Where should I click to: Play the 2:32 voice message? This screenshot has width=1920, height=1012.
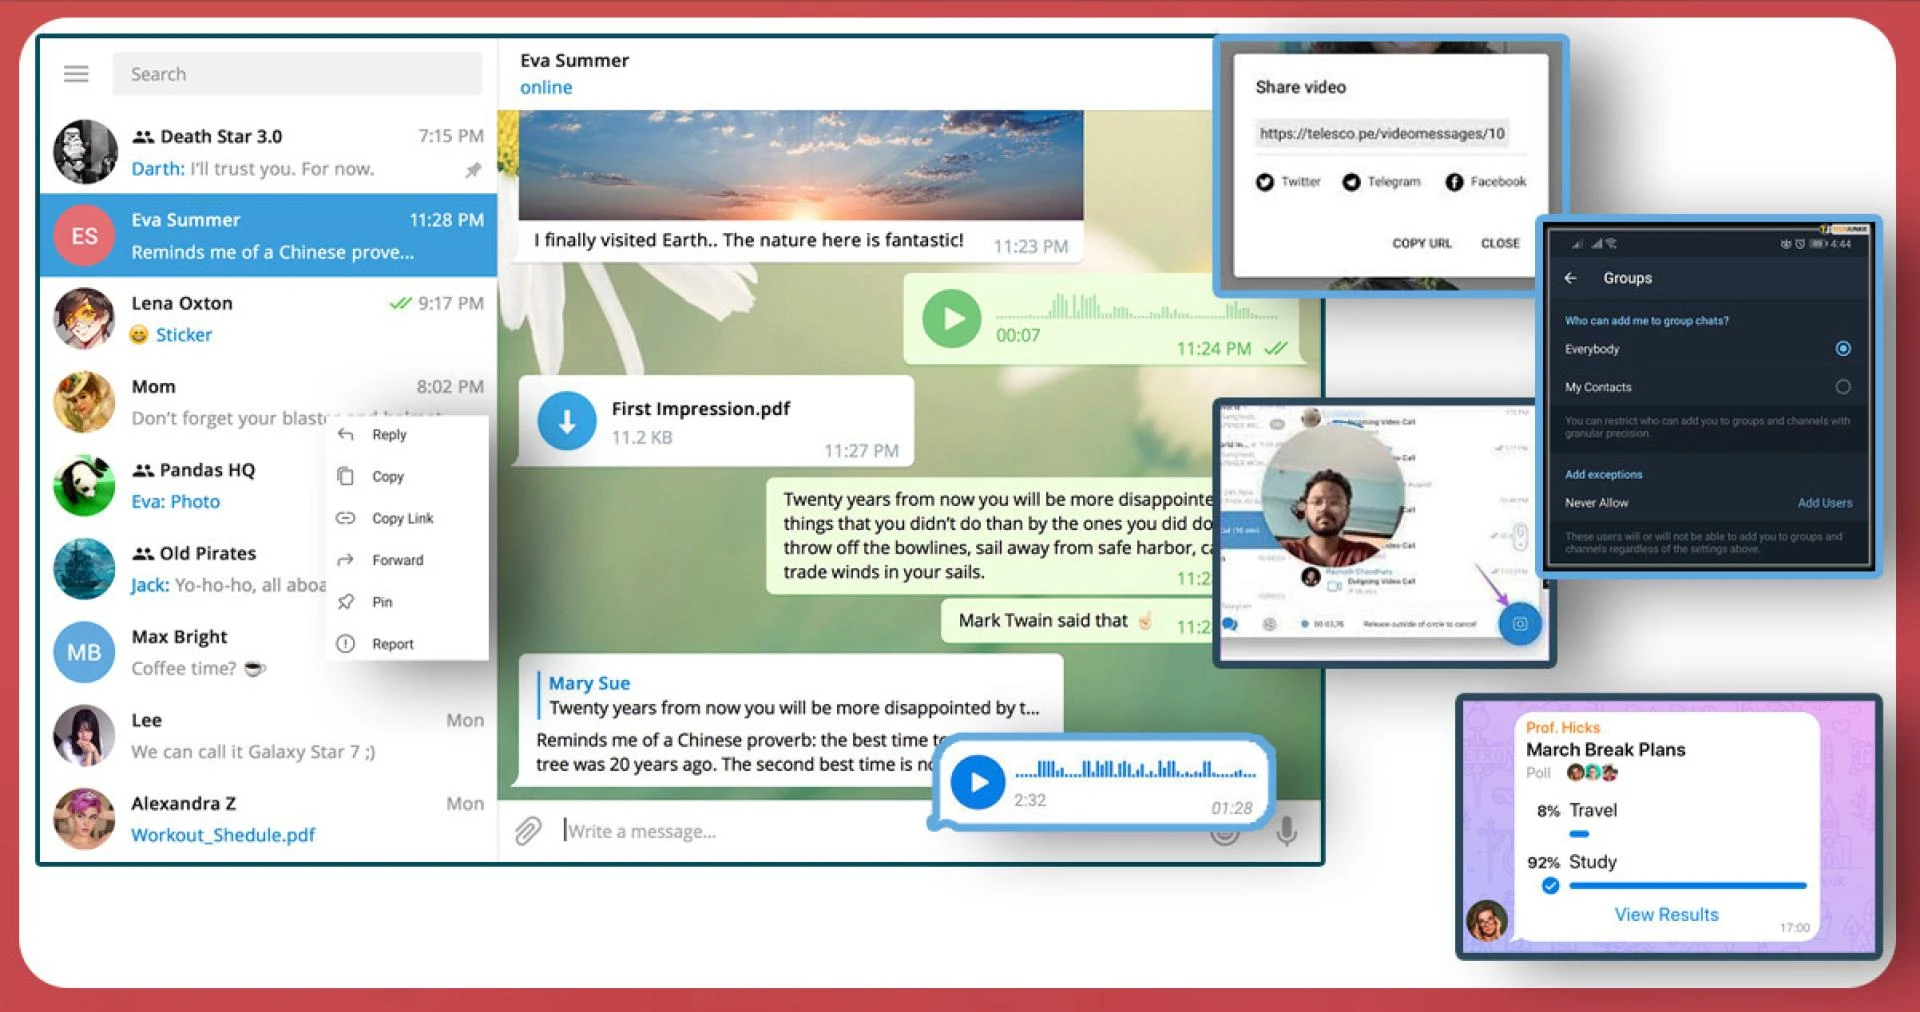(978, 782)
